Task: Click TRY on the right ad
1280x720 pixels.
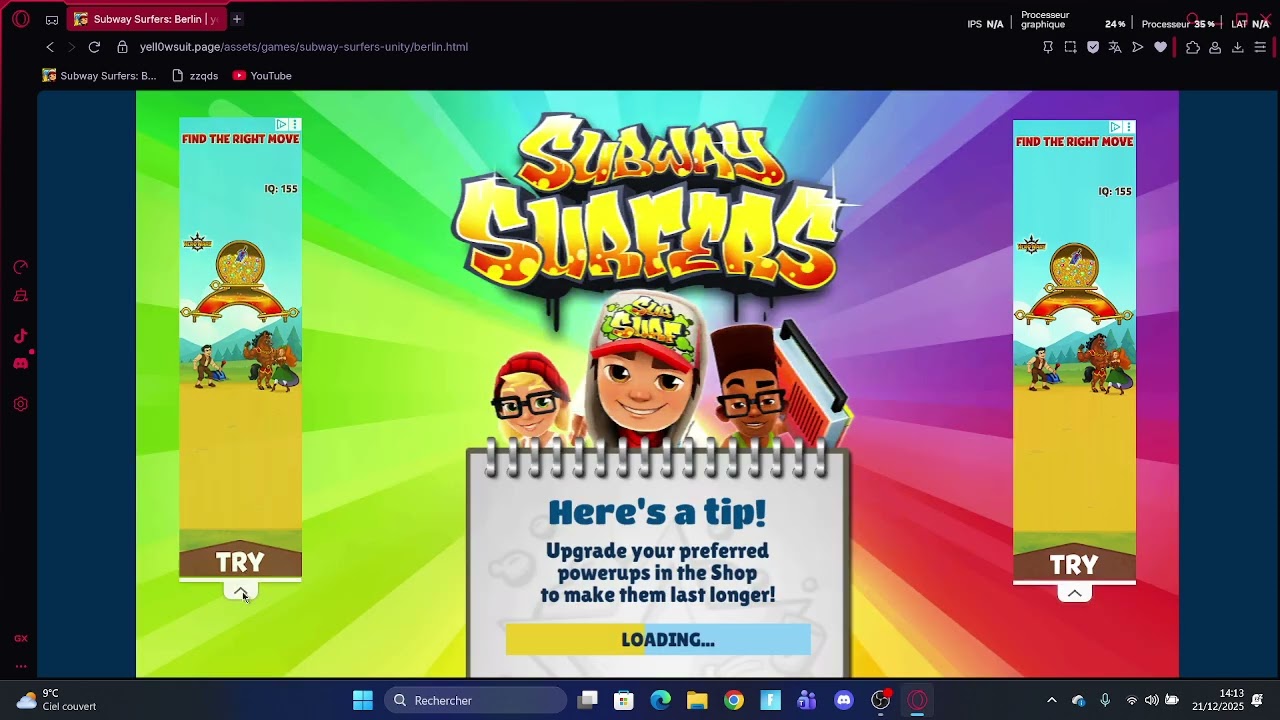Action: (1074, 566)
